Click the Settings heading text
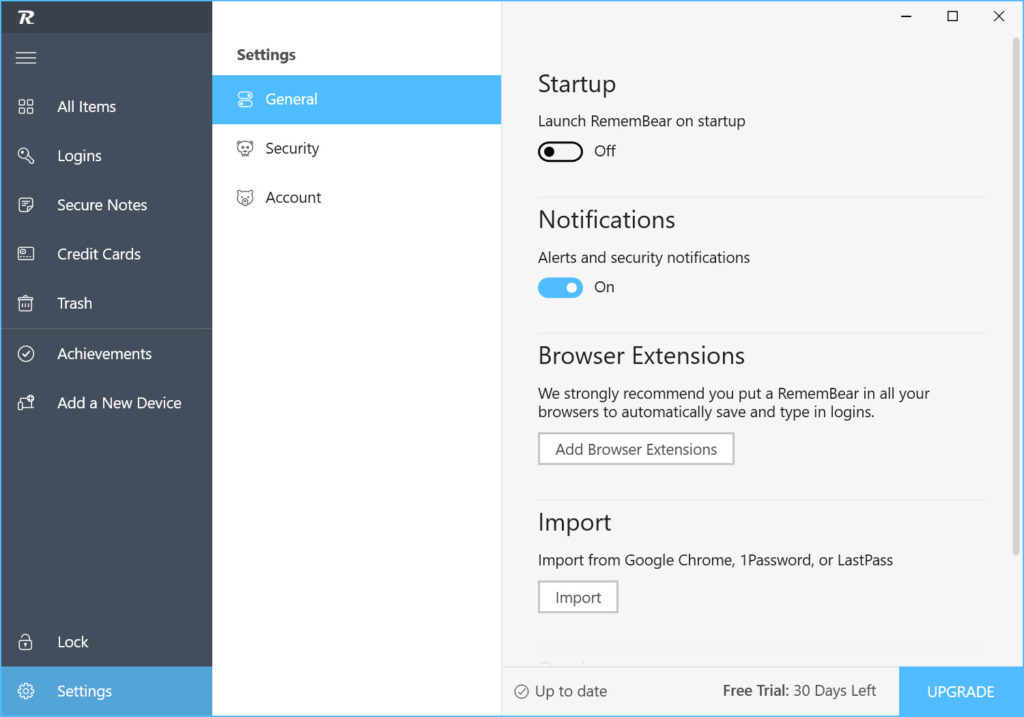Image resolution: width=1024 pixels, height=717 pixels. pyautogui.click(x=266, y=55)
